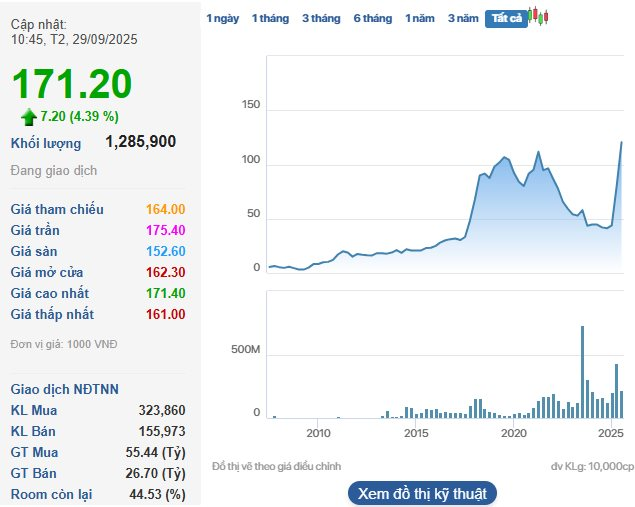
Task: Select the Tất cả range tab
Action: [x=506, y=19]
